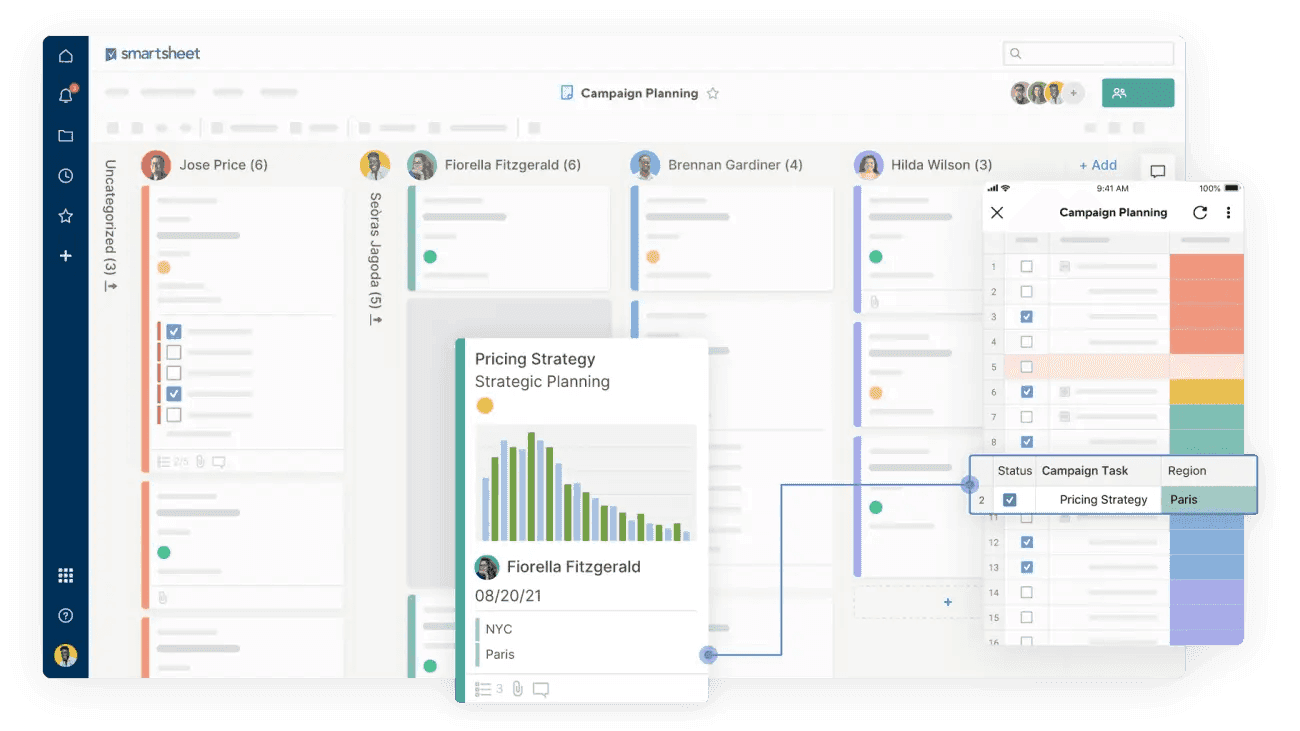1300x731 pixels.
Task: Click the sheet icon beside Campaign Planning title
Action: [x=567, y=93]
